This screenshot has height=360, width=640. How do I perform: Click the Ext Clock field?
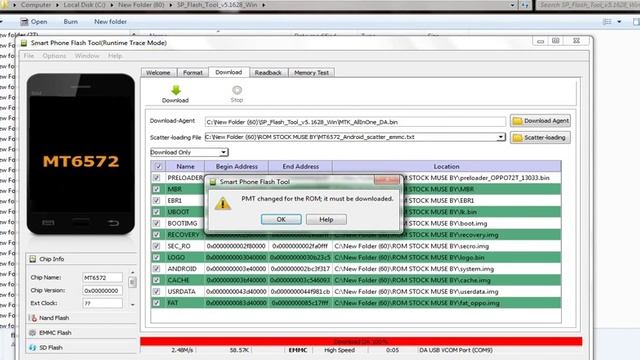102,303
